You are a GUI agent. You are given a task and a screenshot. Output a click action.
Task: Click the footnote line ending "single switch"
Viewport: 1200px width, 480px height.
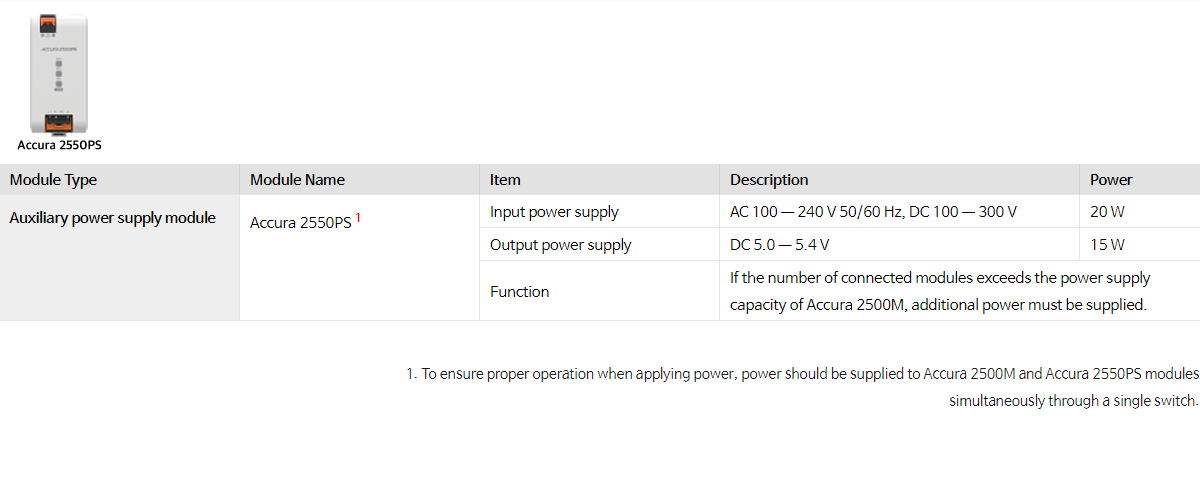(x=1072, y=401)
